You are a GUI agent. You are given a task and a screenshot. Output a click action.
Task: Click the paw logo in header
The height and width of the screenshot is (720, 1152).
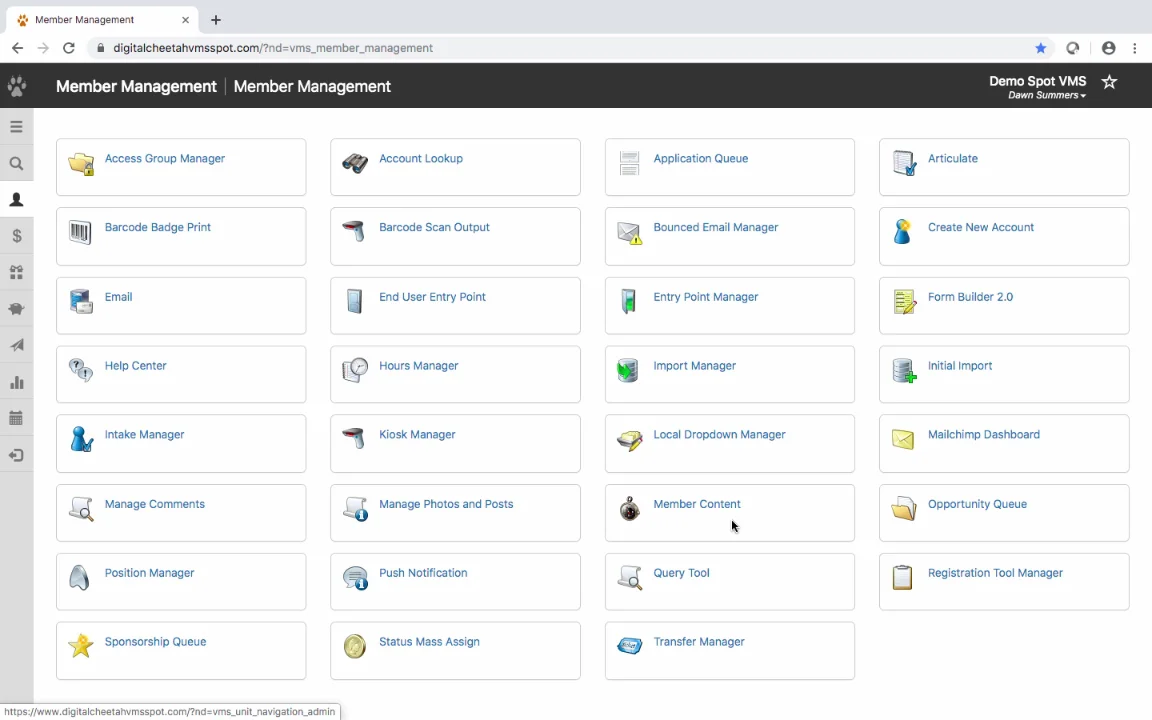[16, 86]
